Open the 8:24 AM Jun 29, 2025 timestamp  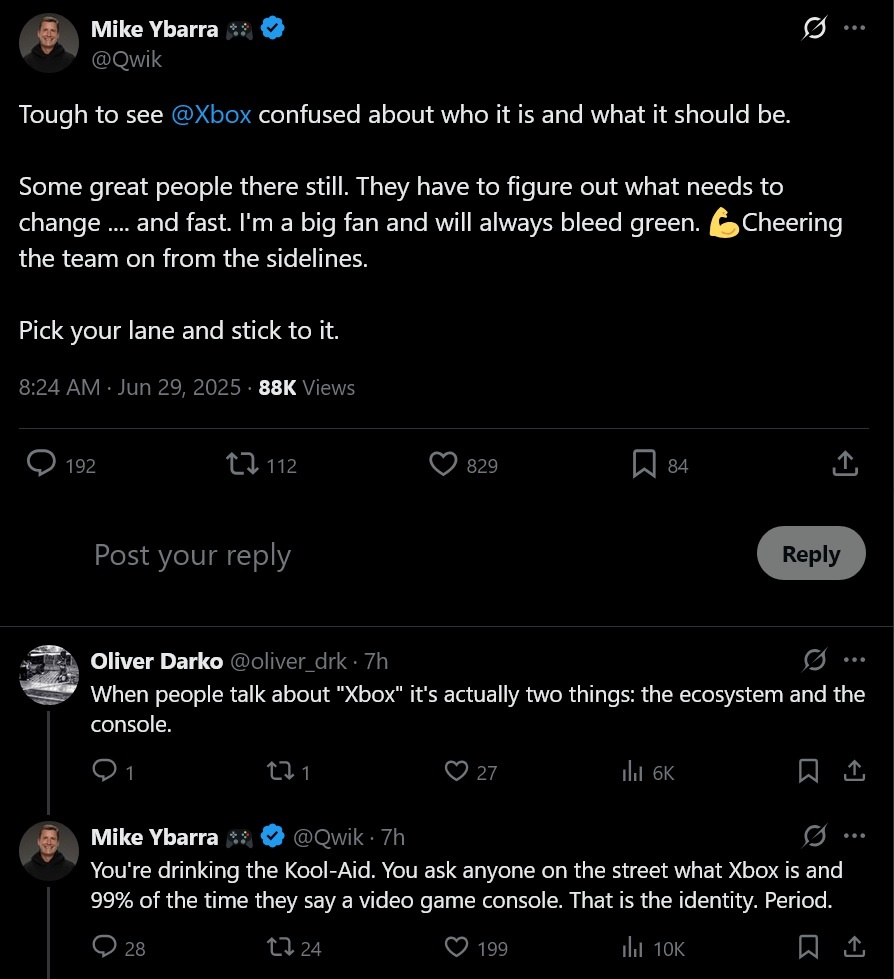tap(130, 388)
